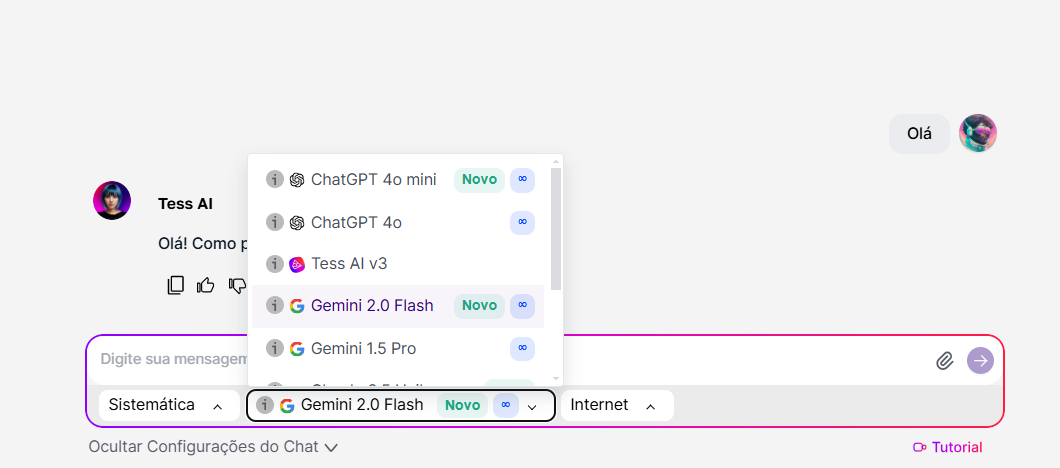Like the Tess AI reply
The height and width of the screenshot is (468, 1060).
[206, 285]
